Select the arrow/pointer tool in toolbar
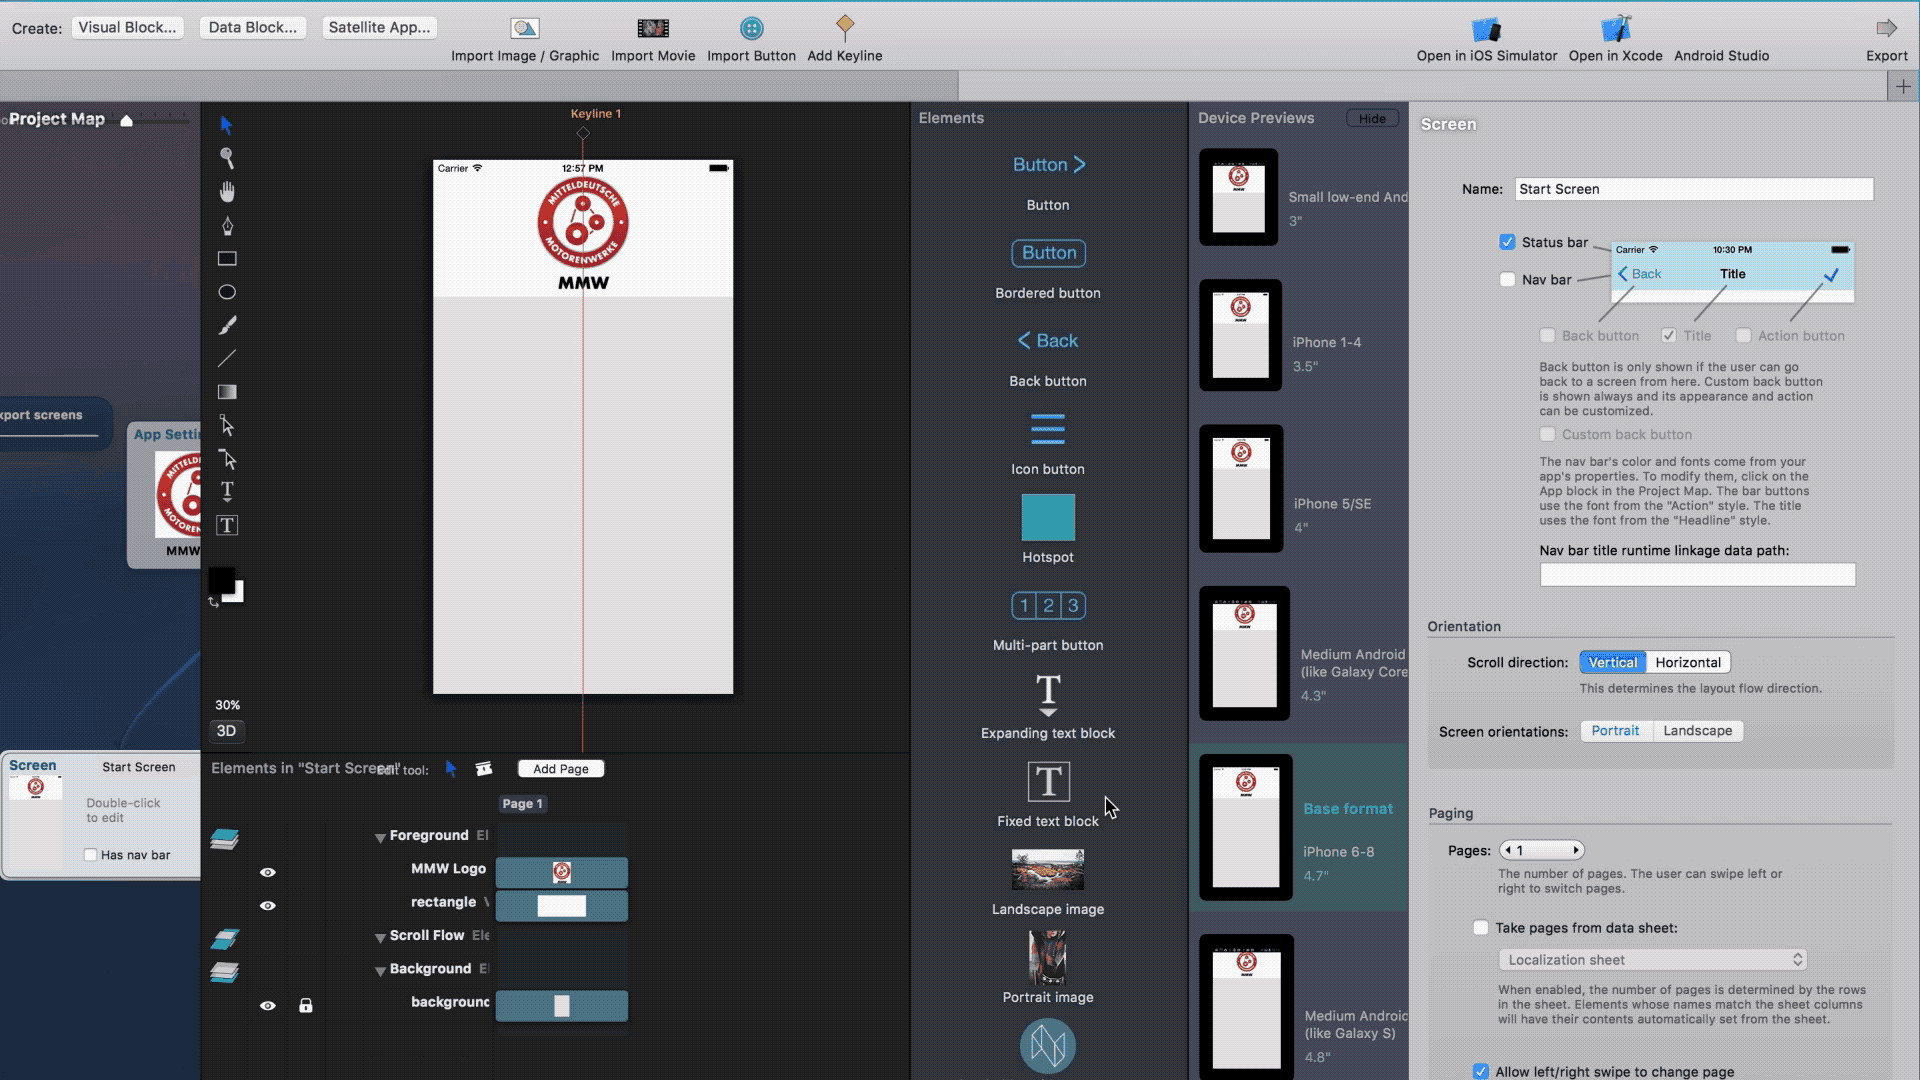This screenshot has width=1920, height=1080. click(x=227, y=124)
